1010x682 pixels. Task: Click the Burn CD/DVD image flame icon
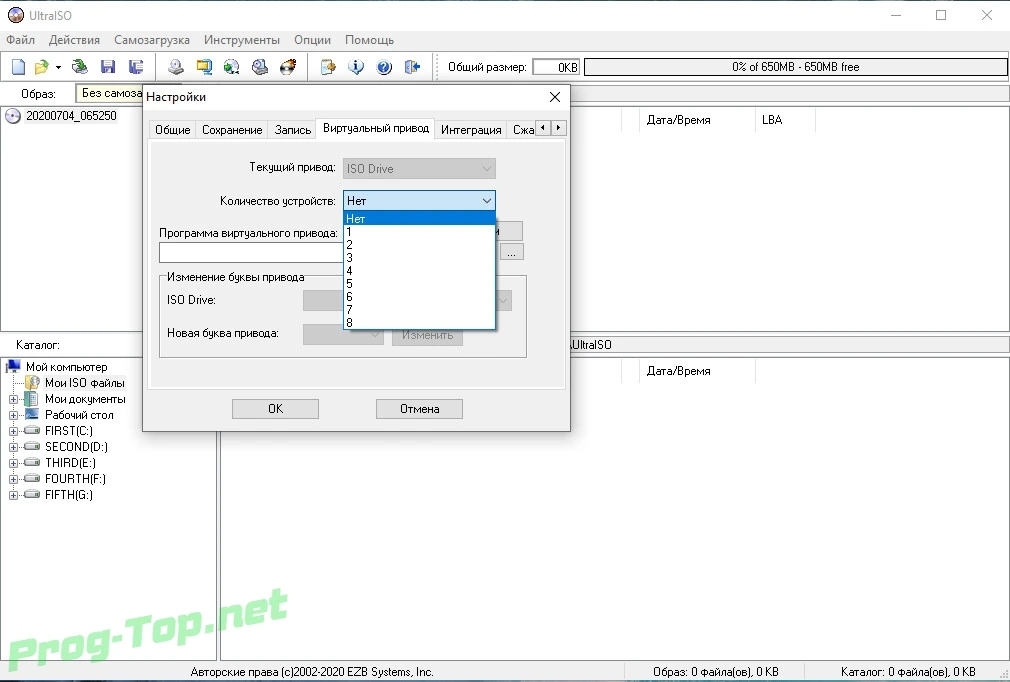288,67
